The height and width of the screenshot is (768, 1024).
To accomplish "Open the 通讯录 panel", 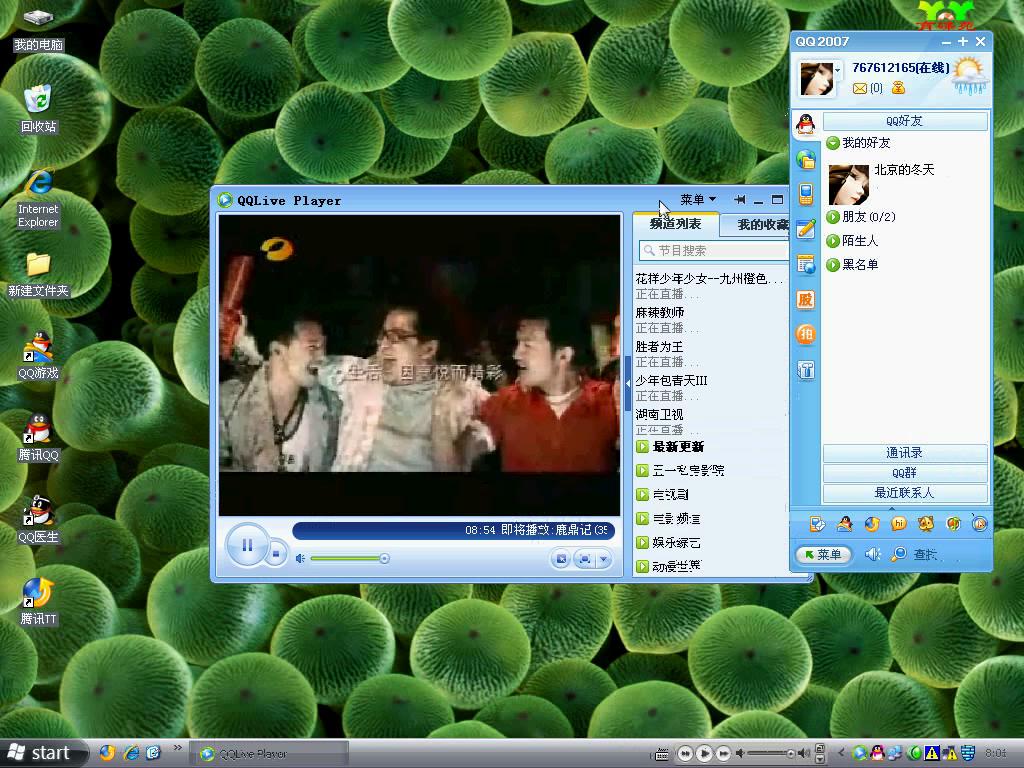I will pos(904,453).
